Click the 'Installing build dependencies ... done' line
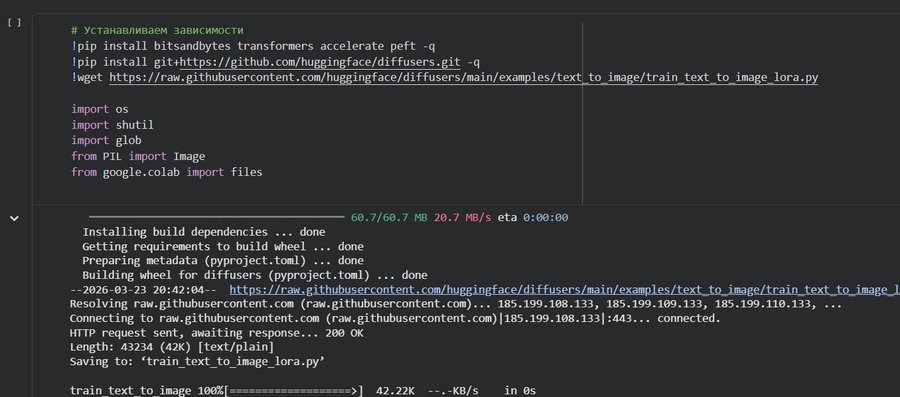 [x=204, y=232]
